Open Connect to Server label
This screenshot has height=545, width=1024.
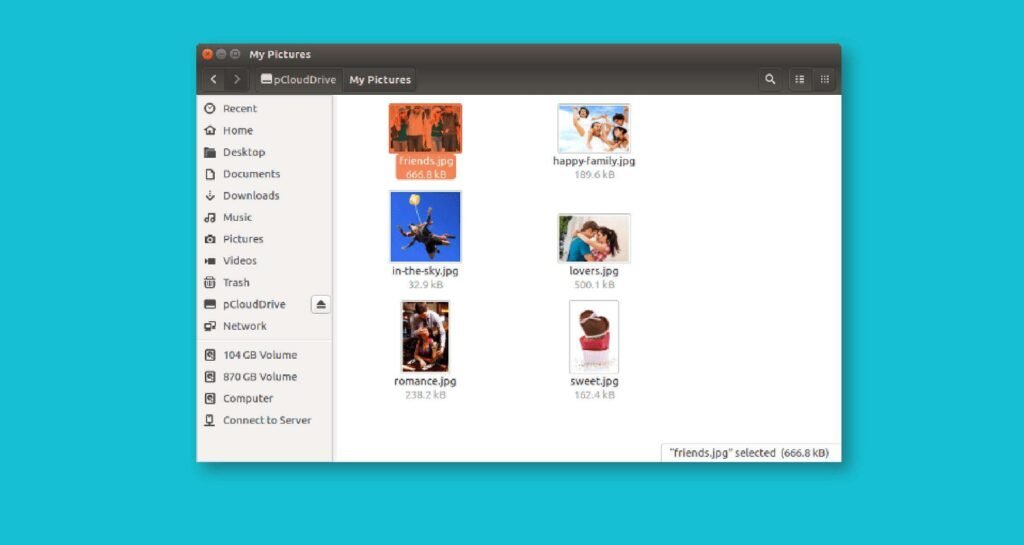pos(267,420)
